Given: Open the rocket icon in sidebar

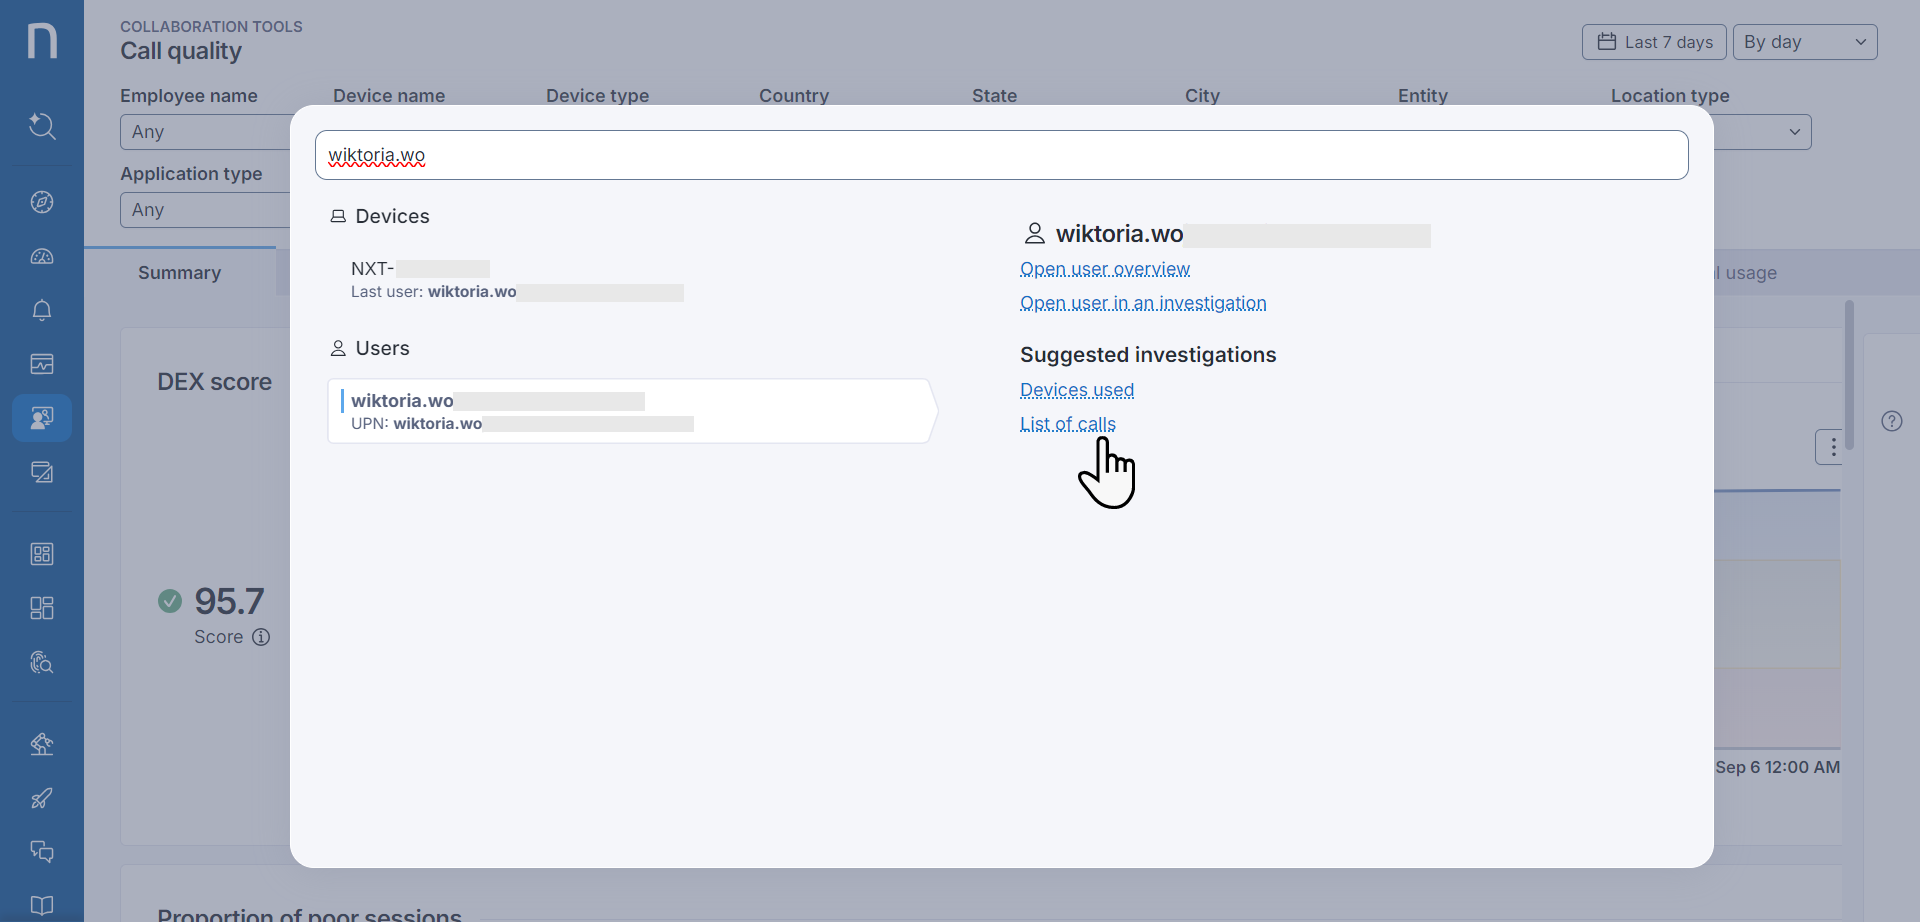Looking at the screenshot, I should [42, 798].
